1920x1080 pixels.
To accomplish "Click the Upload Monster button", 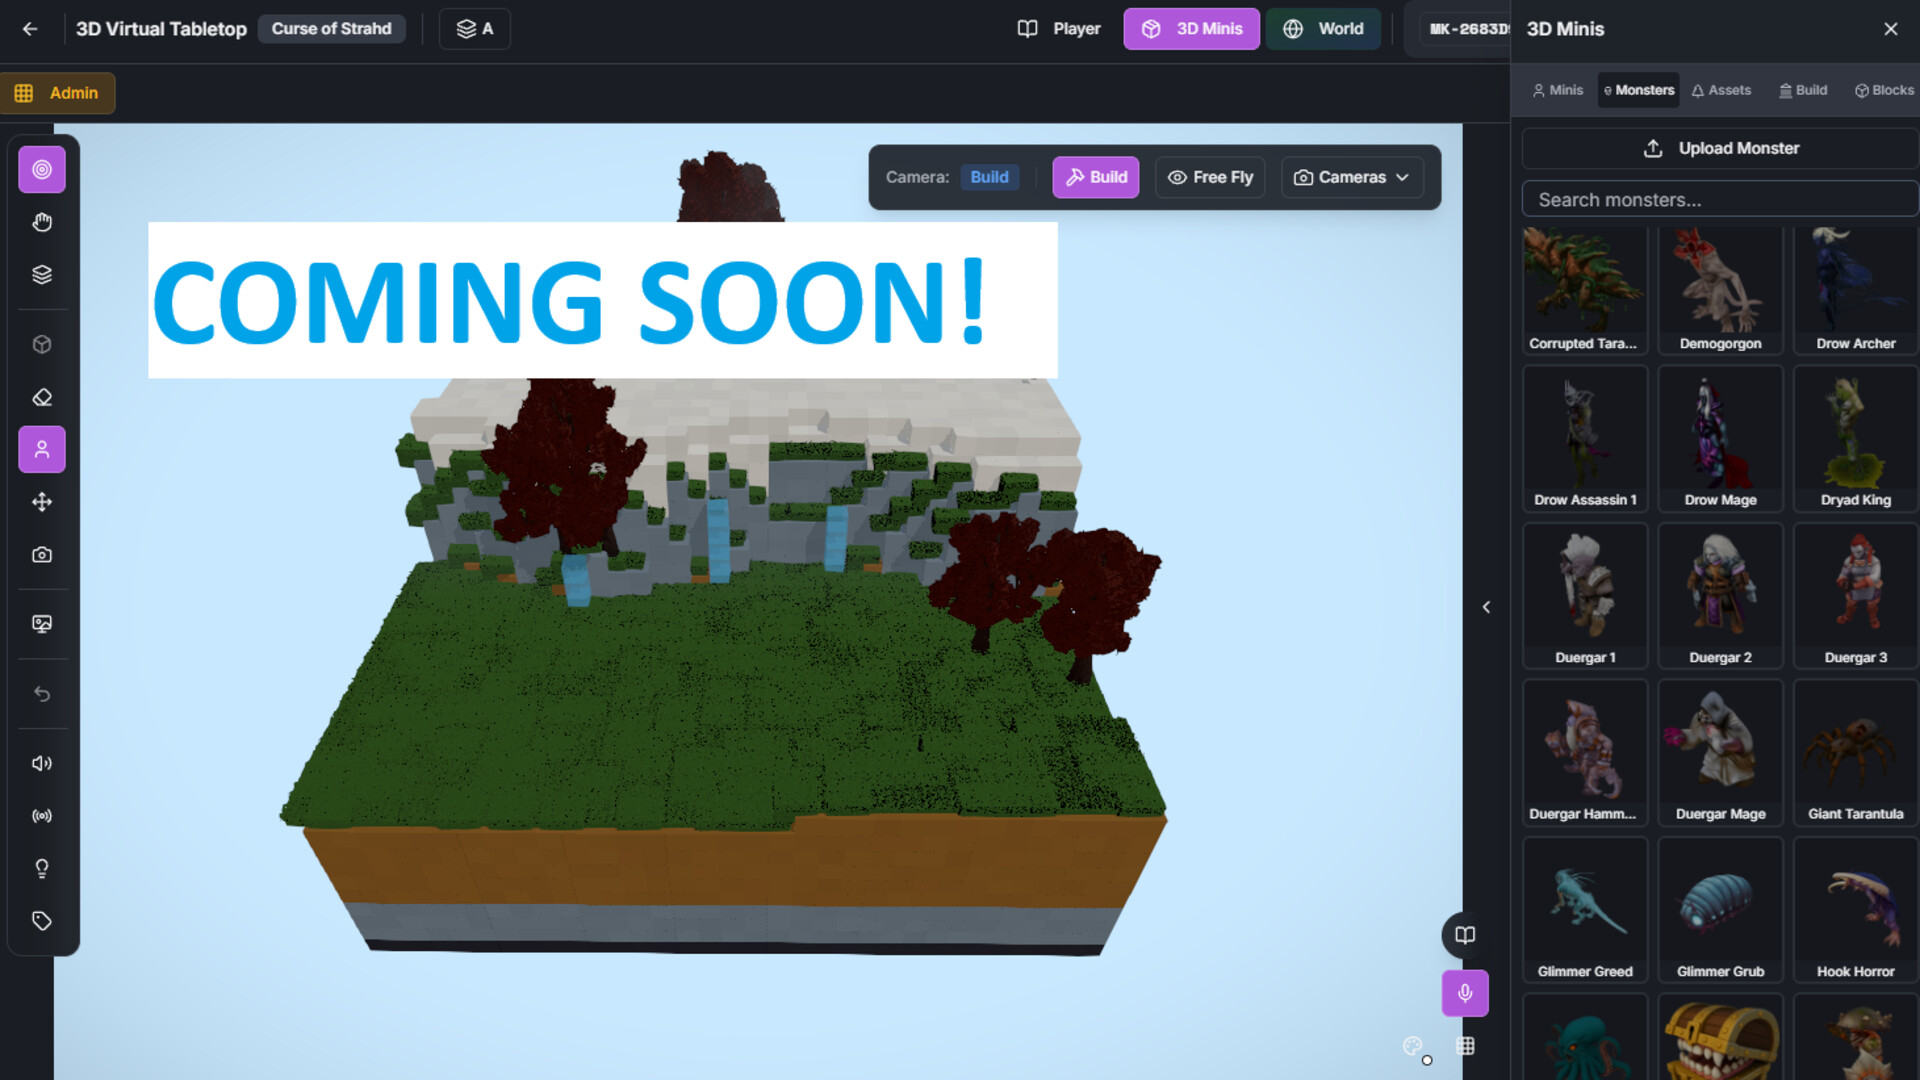I will 1720,148.
